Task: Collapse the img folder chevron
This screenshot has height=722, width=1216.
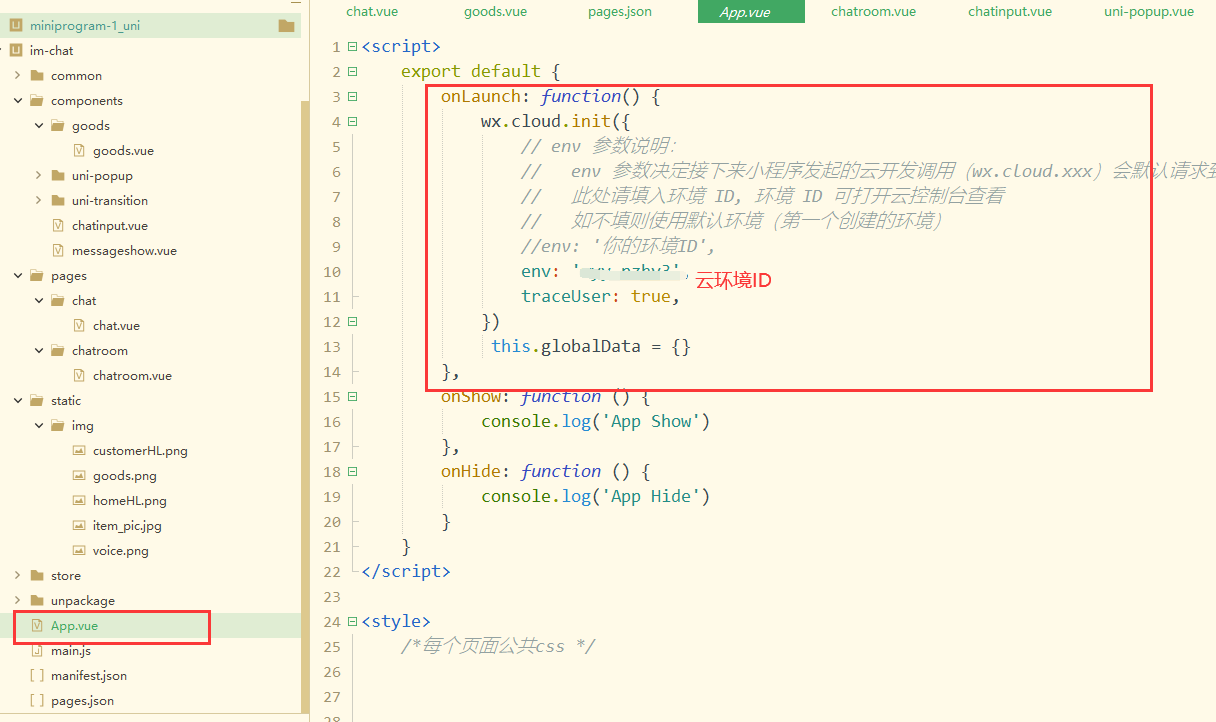Action: point(38,425)
